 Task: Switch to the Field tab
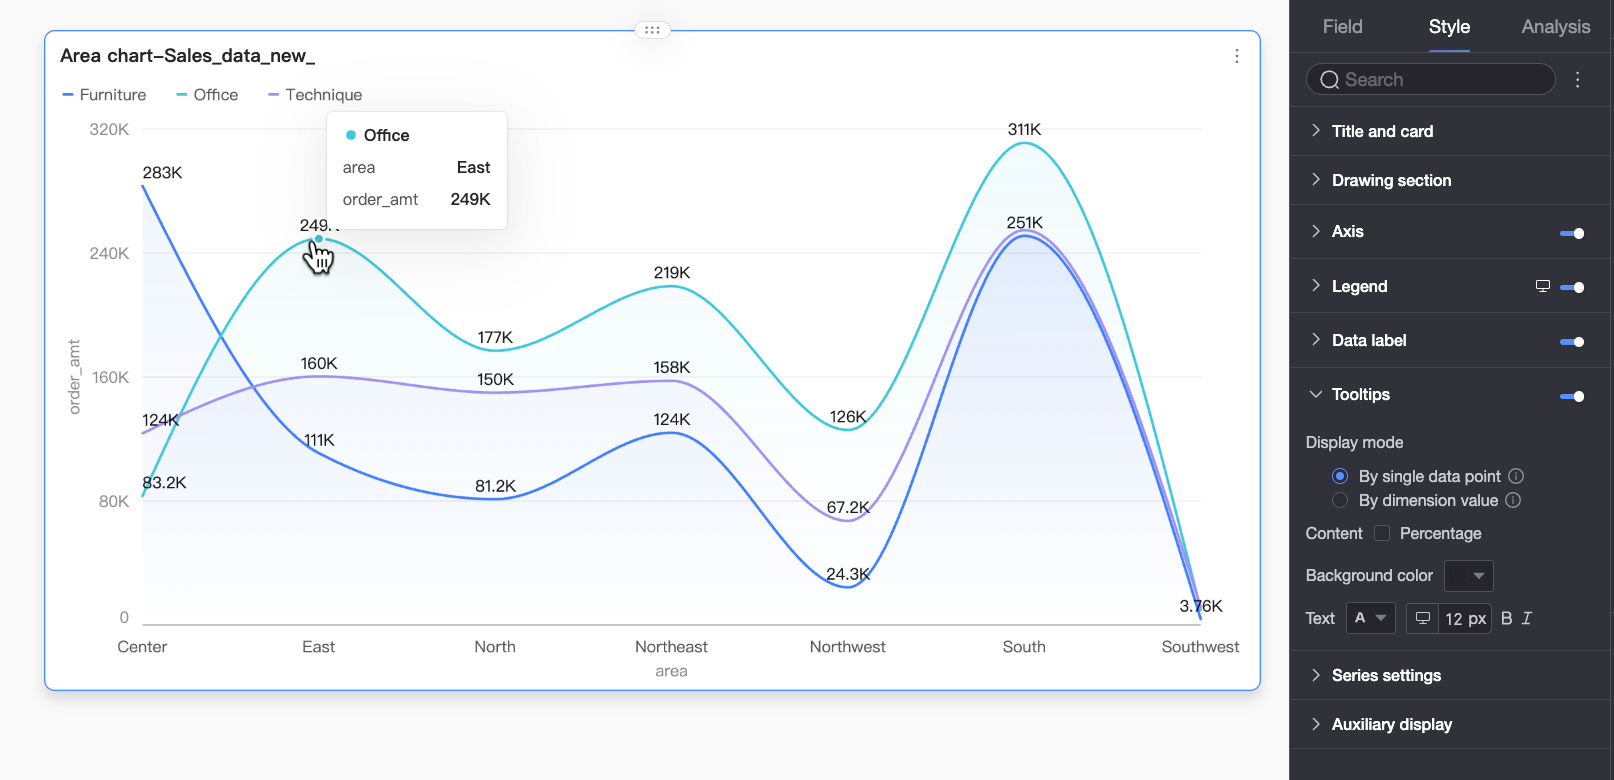pos(1342,27)
